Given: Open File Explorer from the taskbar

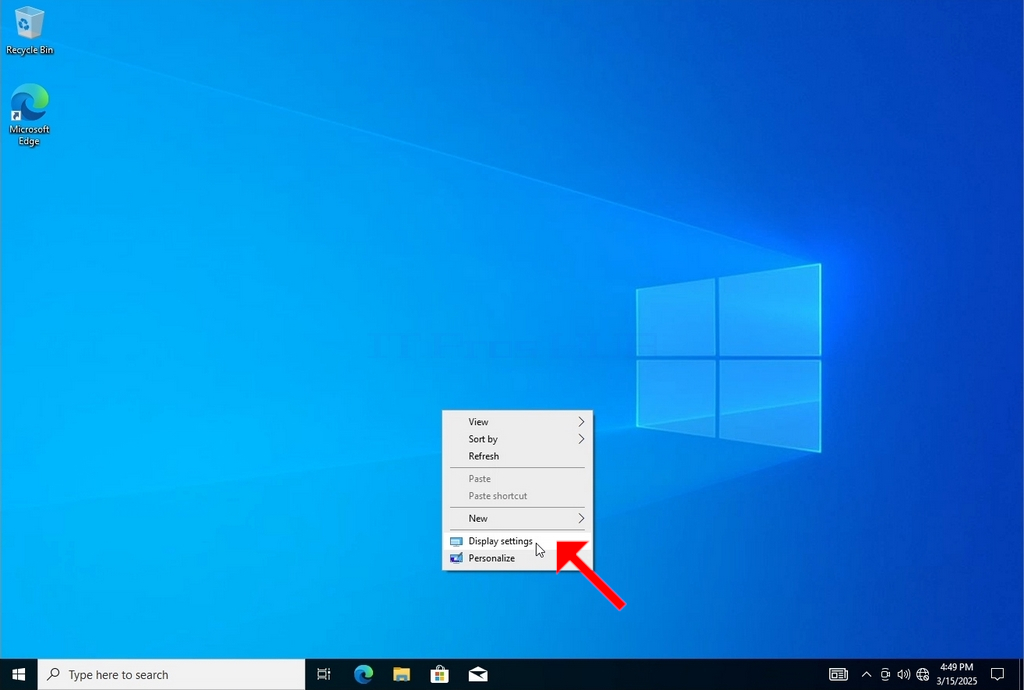Looking at the screenshot, I should click(401, 674).
